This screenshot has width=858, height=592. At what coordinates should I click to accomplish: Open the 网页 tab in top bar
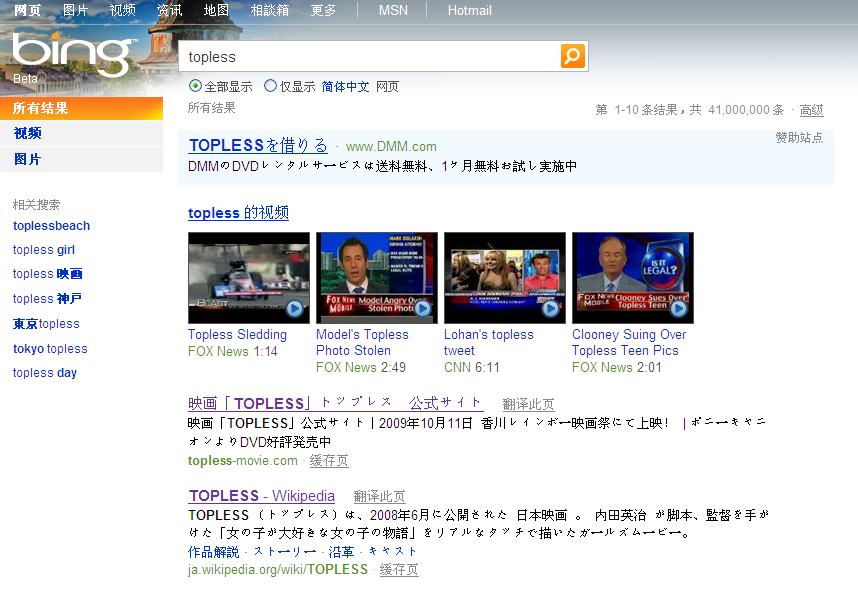27,10
